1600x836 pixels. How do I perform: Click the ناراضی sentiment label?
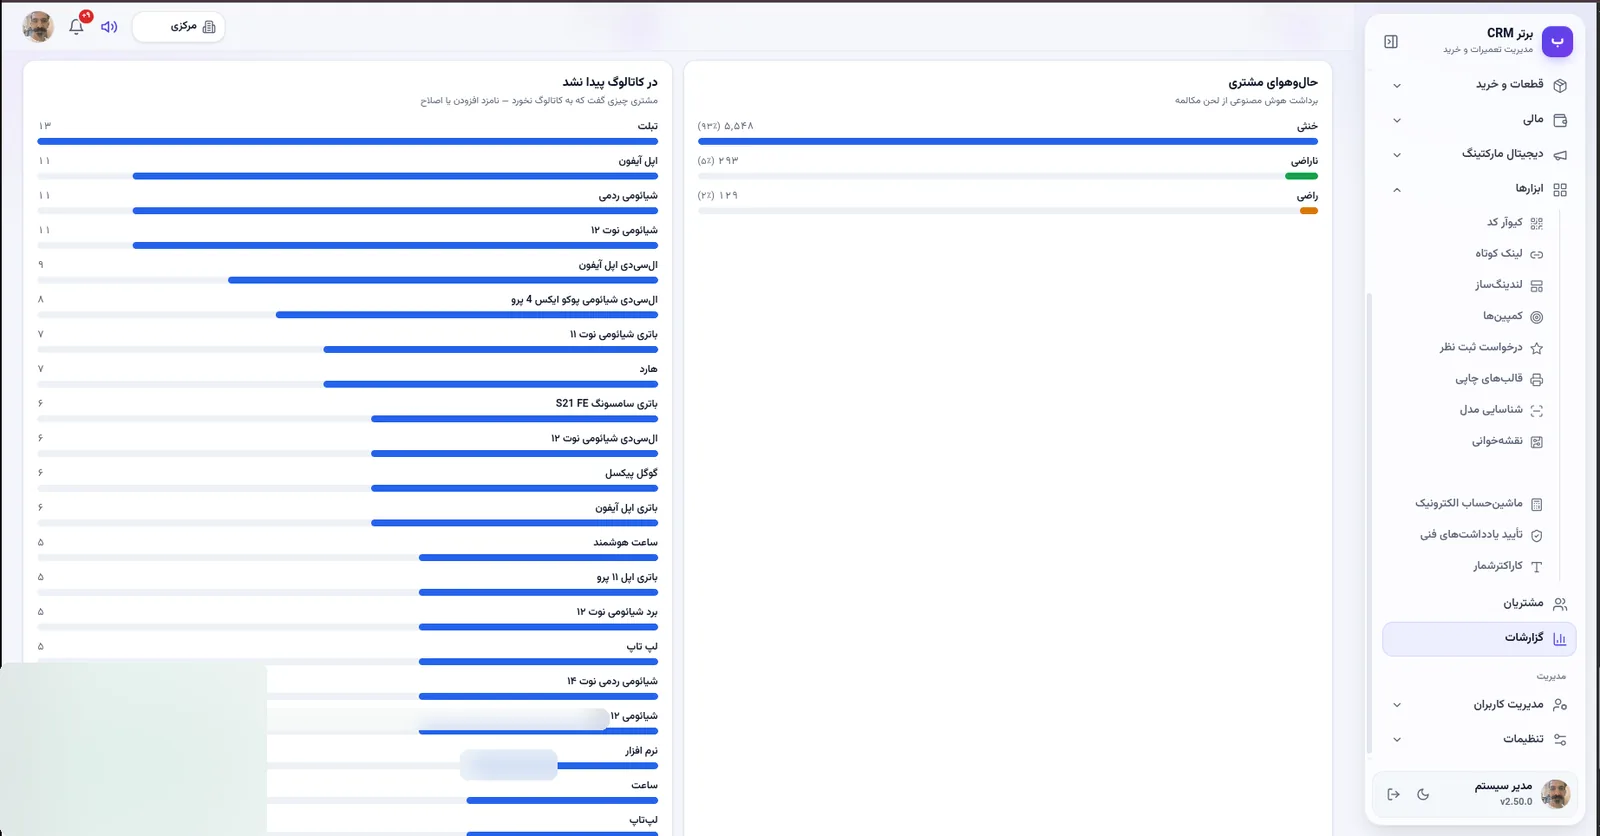[1304, 161]
